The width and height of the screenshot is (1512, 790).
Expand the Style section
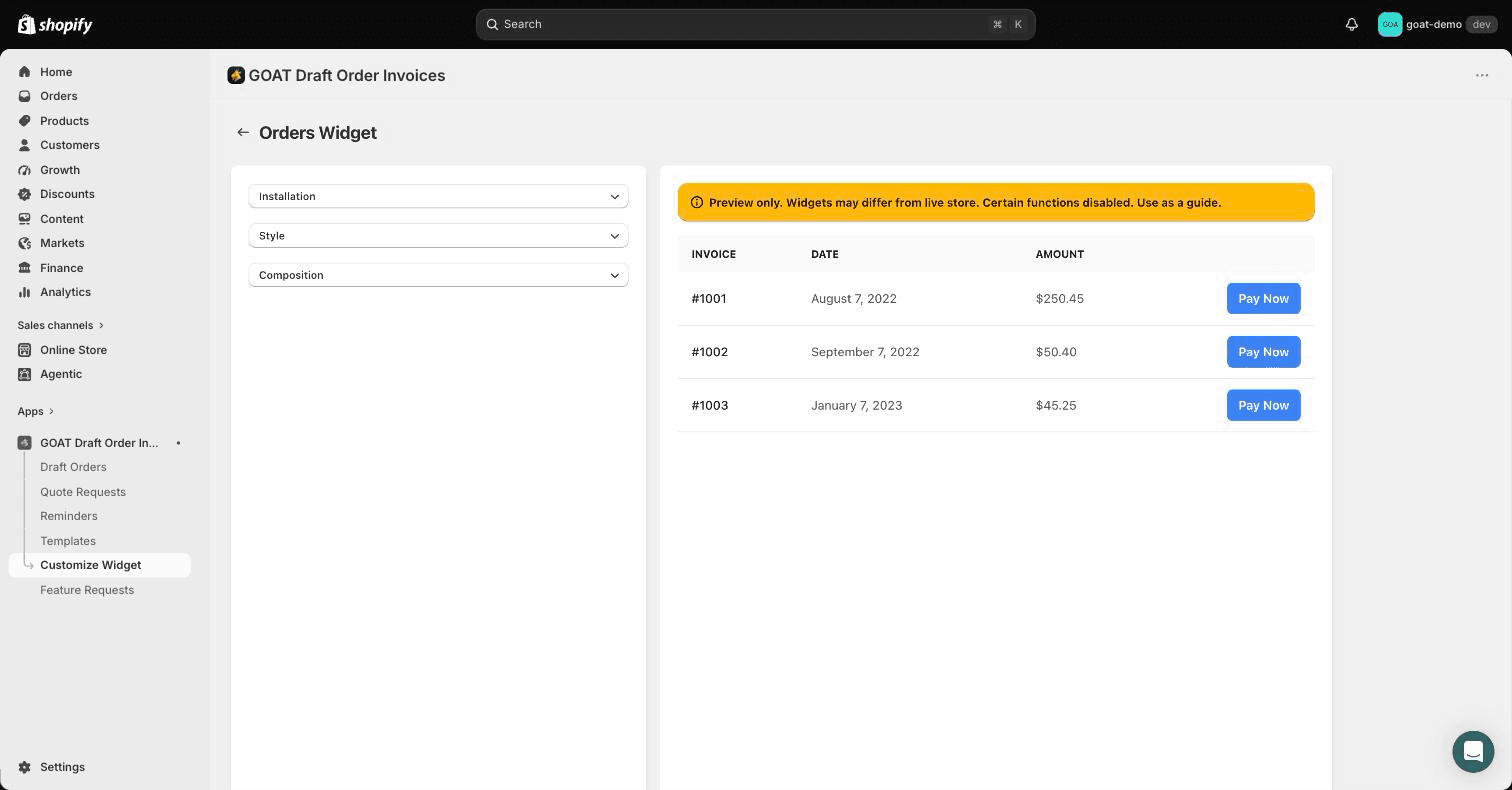[x=438, y=236]
